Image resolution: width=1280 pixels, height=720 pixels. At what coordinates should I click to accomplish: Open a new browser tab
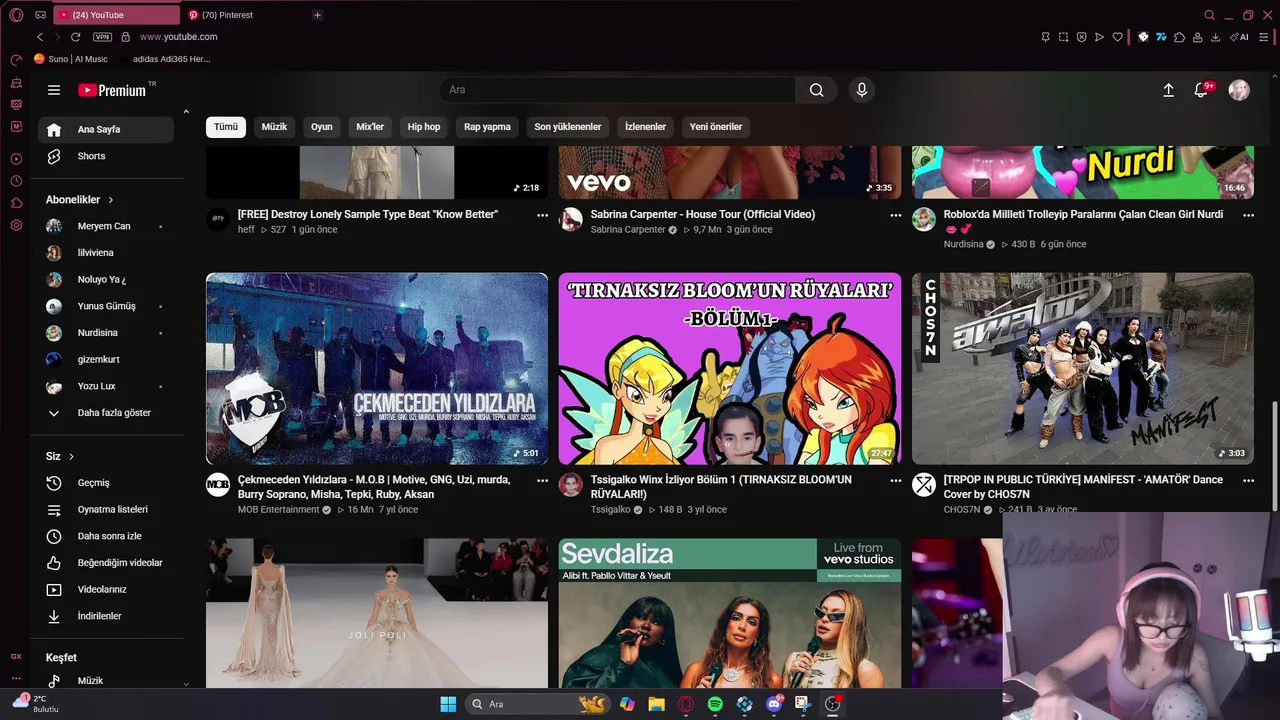[317, 15]
